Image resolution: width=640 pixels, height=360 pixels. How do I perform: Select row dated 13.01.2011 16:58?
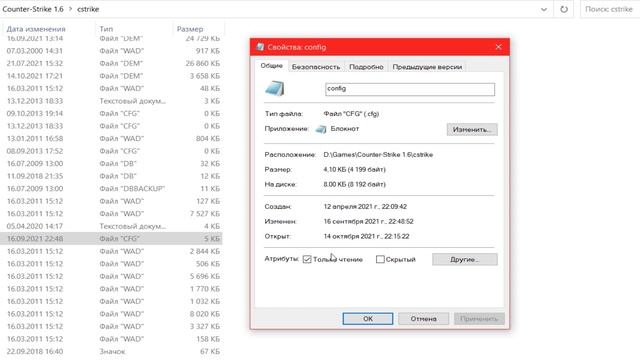tap(111, 138)
